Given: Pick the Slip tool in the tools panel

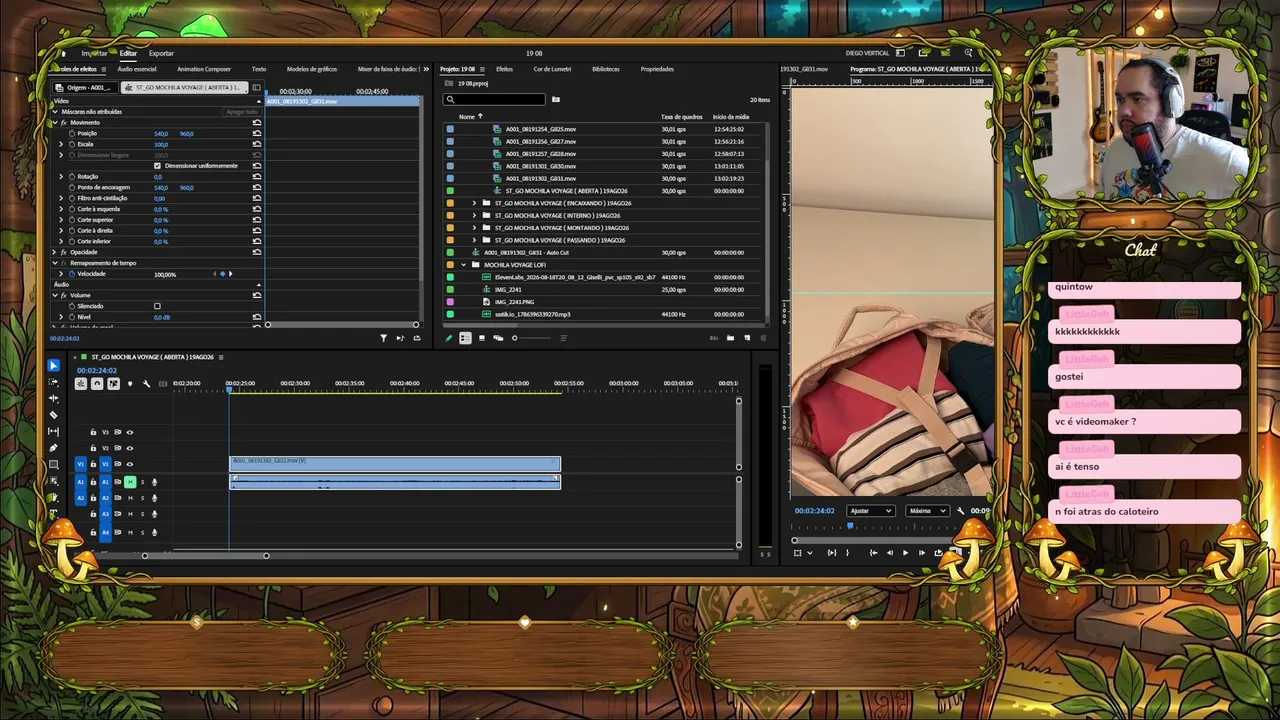Looking at the screenshot, I should [x=54, y=432].
